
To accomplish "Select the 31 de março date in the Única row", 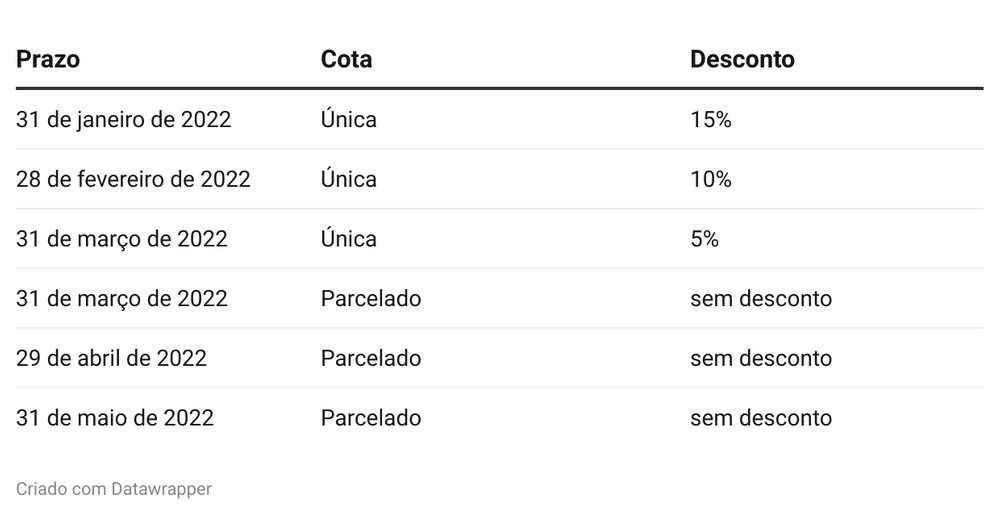I will pyautogui.click(x=122, y=239).
